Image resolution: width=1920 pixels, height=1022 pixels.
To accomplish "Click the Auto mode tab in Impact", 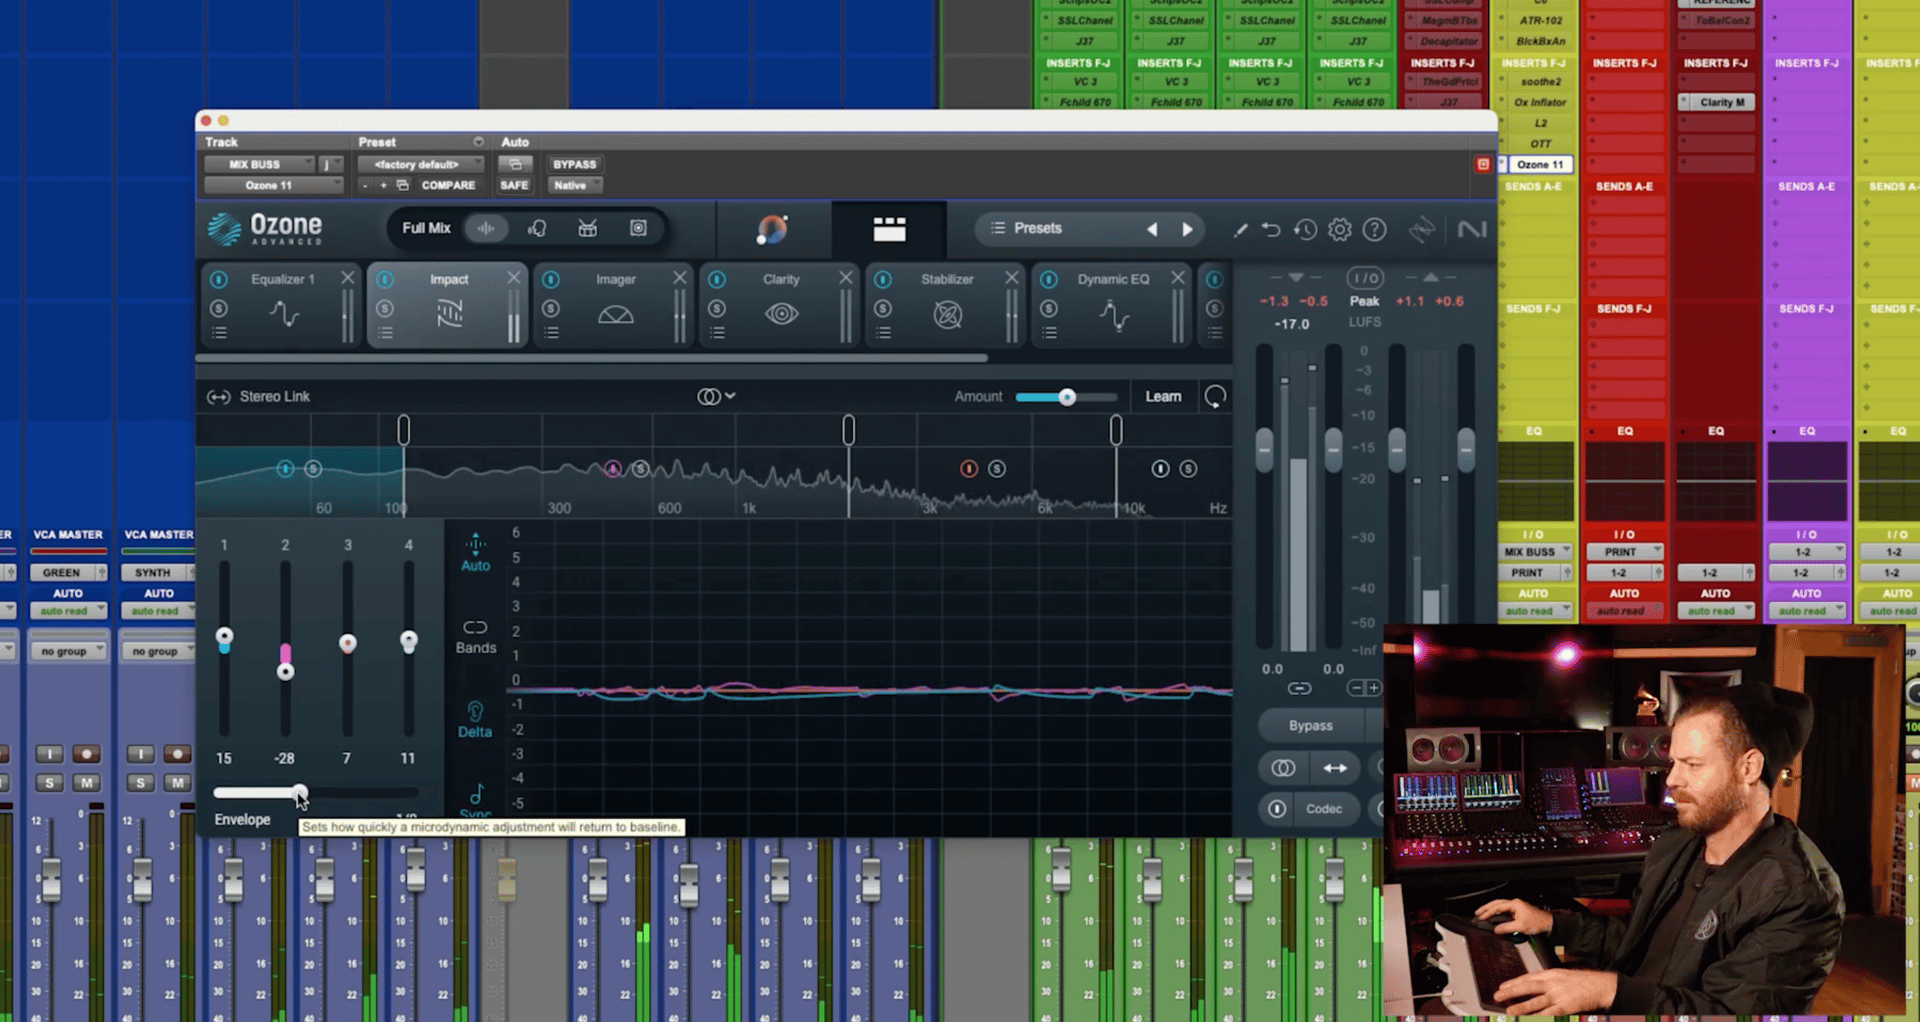I will coord(475,552).
